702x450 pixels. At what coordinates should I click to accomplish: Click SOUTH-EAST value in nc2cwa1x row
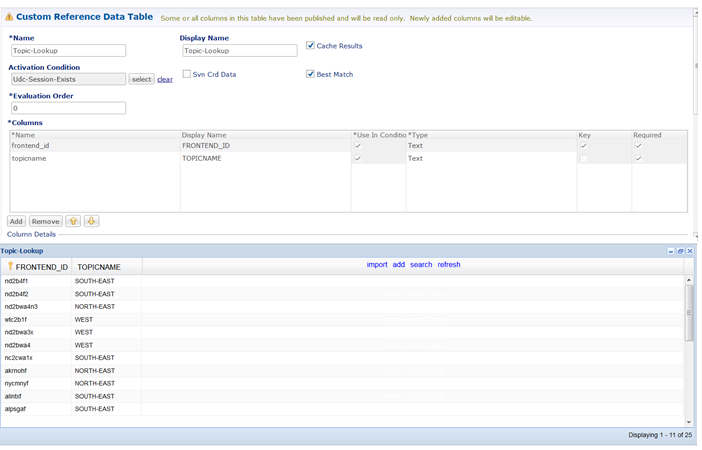[94, 358]
